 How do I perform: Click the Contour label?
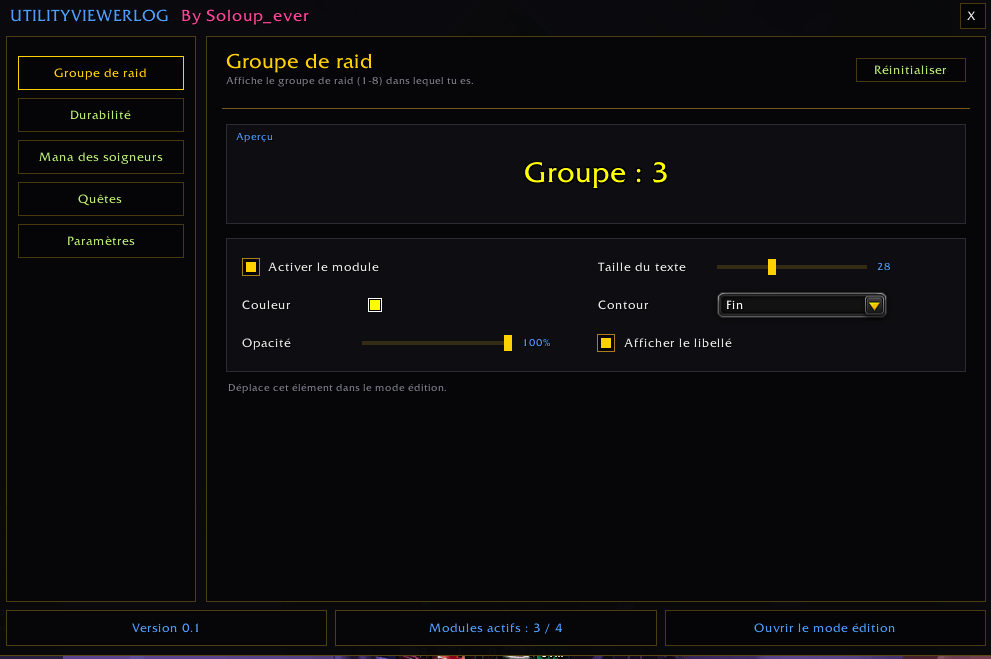tap(623, 305)
